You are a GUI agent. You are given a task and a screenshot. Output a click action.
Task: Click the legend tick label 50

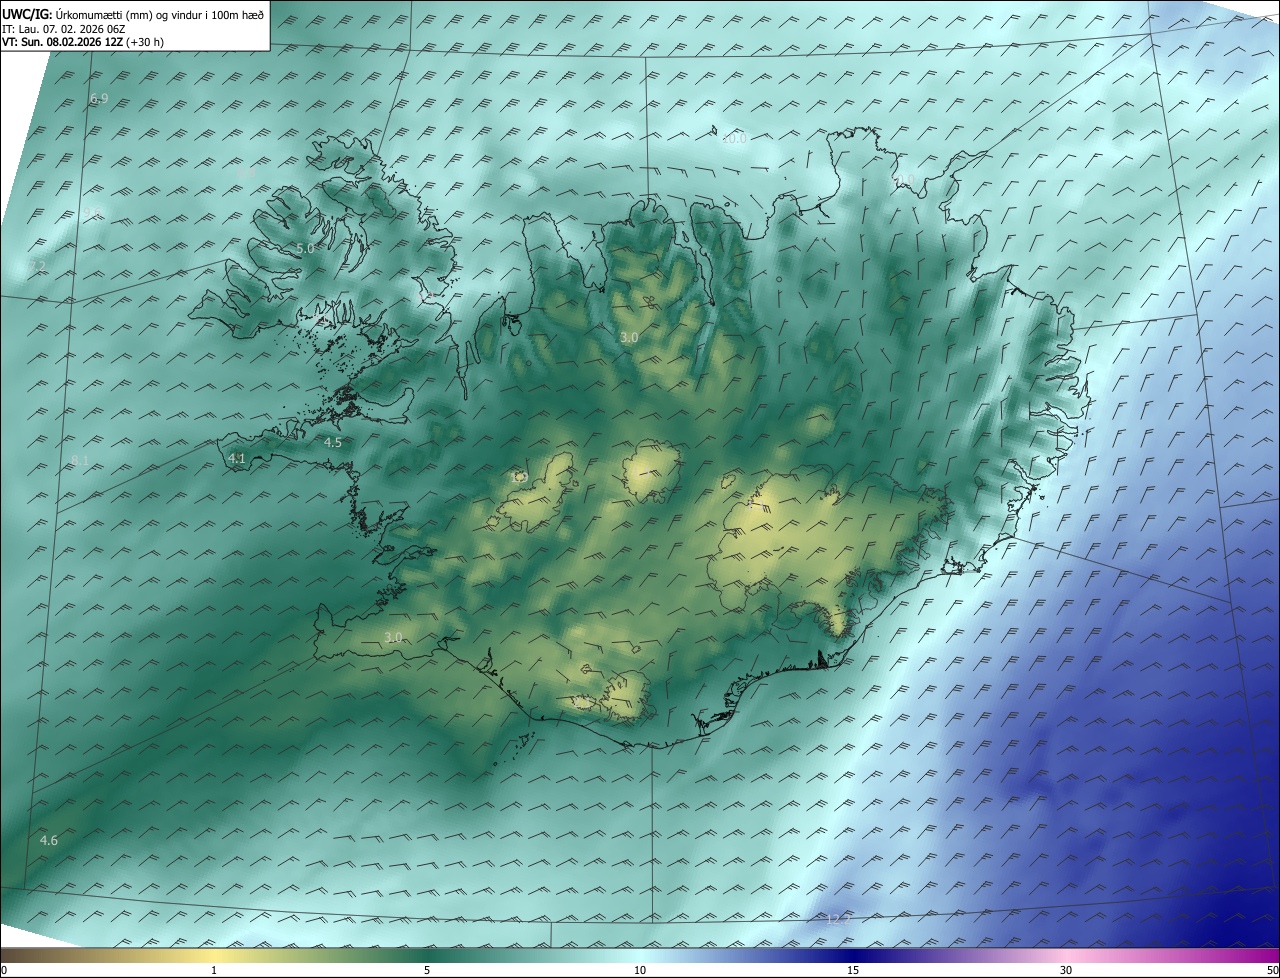[1272, 970]
